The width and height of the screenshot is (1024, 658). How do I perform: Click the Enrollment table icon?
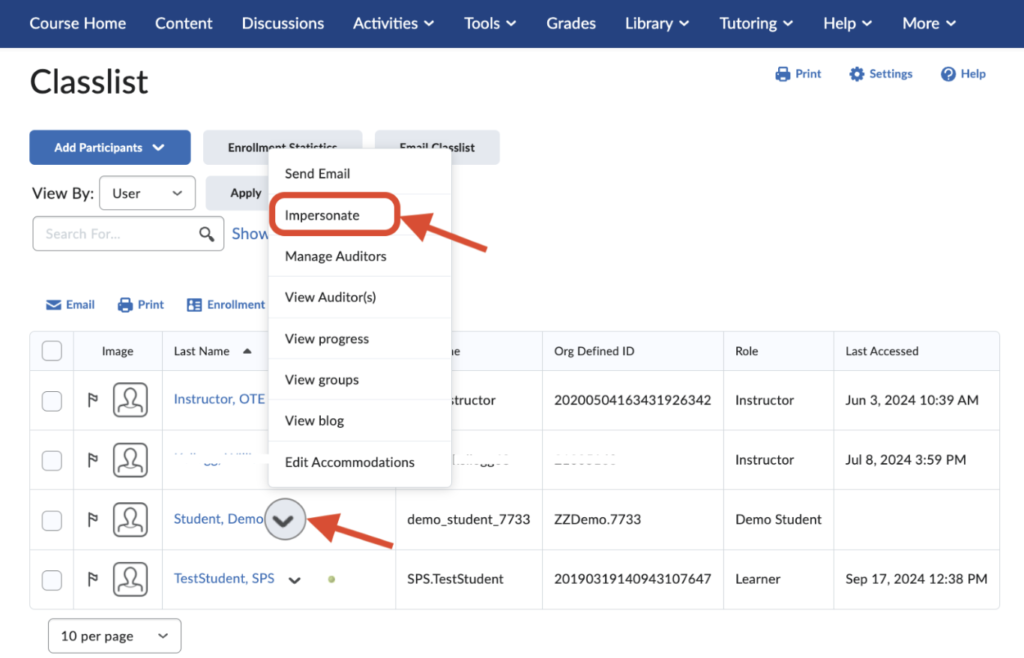(x=194, y=305)
